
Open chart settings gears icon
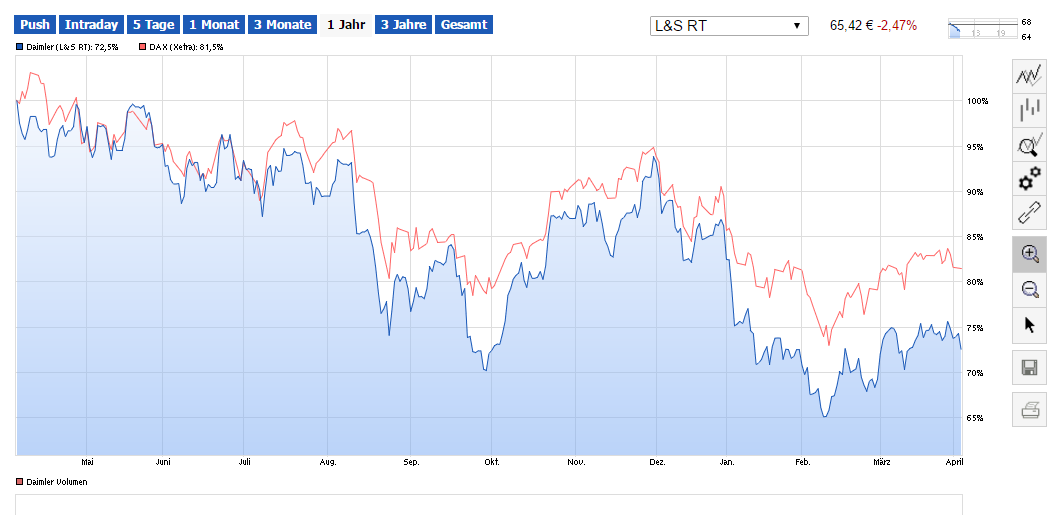point(1029,179)
